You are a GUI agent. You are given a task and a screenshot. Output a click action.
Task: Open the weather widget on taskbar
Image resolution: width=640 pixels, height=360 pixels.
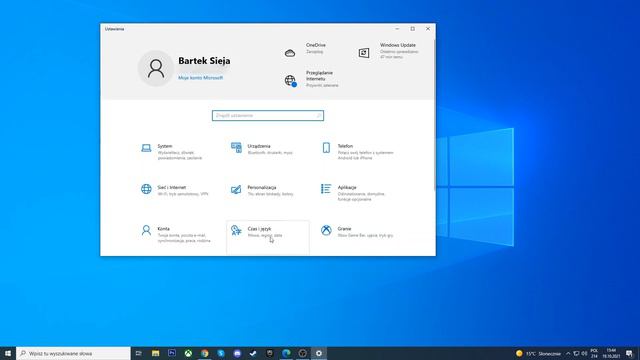[x=538, y=353]
